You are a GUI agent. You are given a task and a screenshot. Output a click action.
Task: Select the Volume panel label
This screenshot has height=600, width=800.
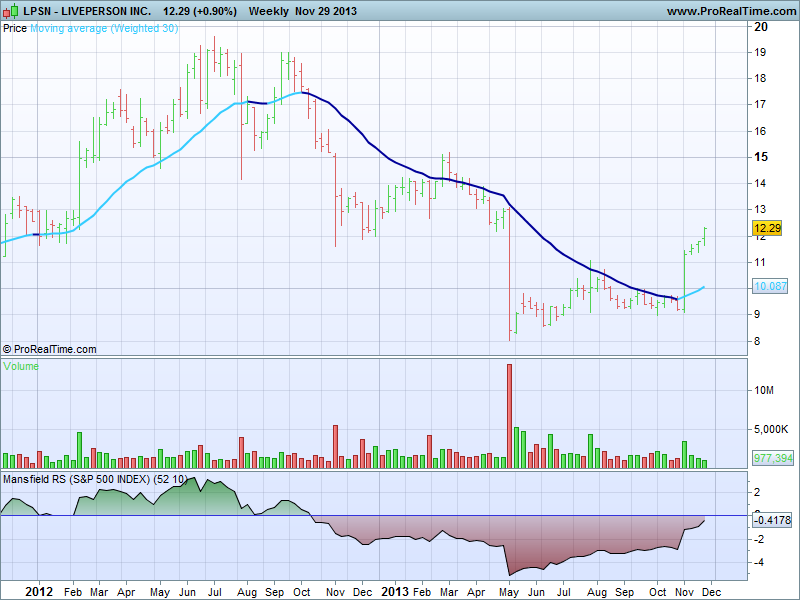tap(21, 366)
